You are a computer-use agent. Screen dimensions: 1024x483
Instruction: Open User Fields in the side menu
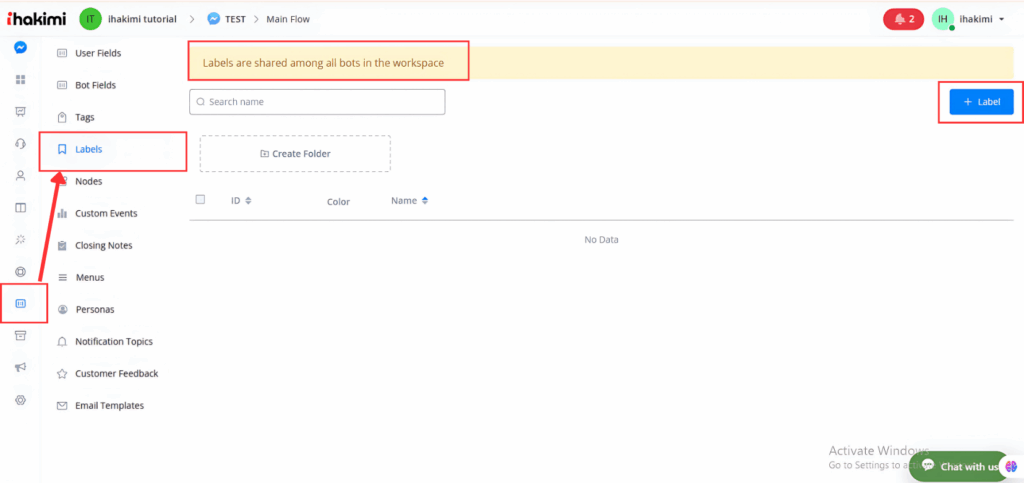click(x=98, y=53)
